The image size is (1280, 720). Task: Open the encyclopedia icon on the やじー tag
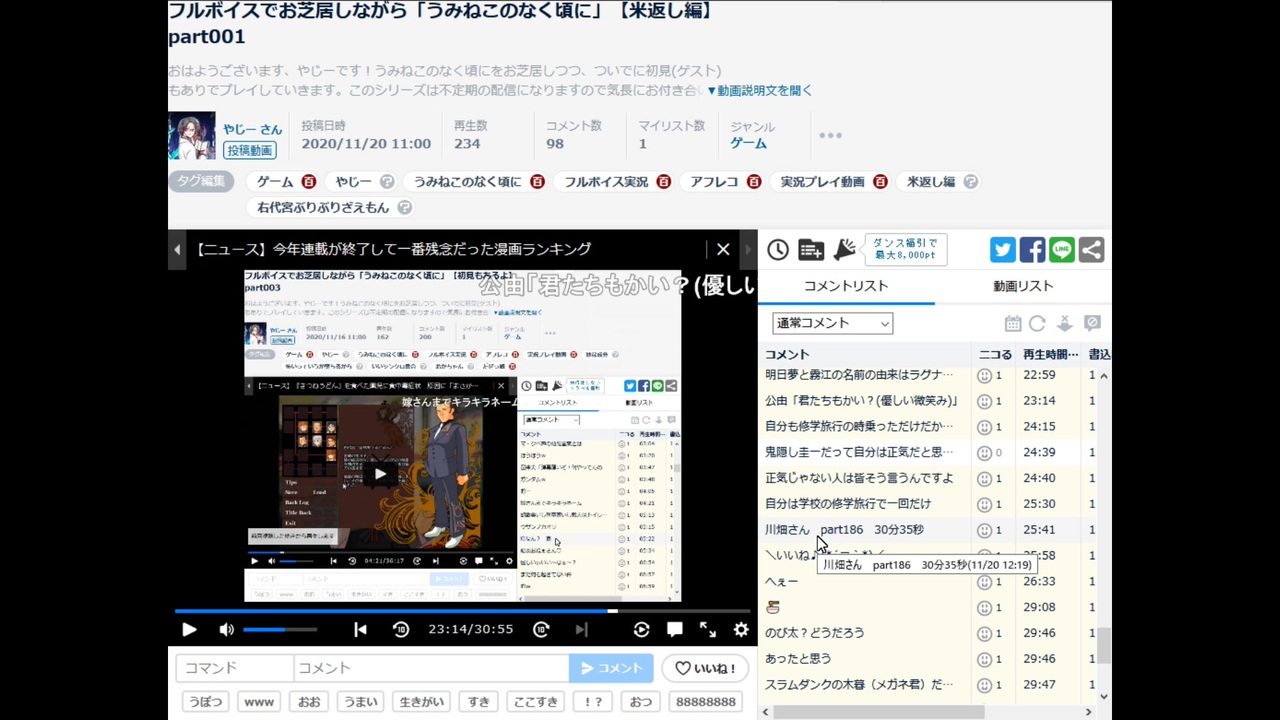[x=387, y=182]
